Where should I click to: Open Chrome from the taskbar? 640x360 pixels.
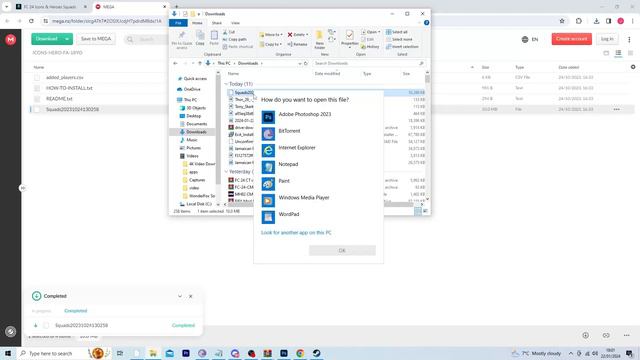pyautogui.click(x=300, y=353)
